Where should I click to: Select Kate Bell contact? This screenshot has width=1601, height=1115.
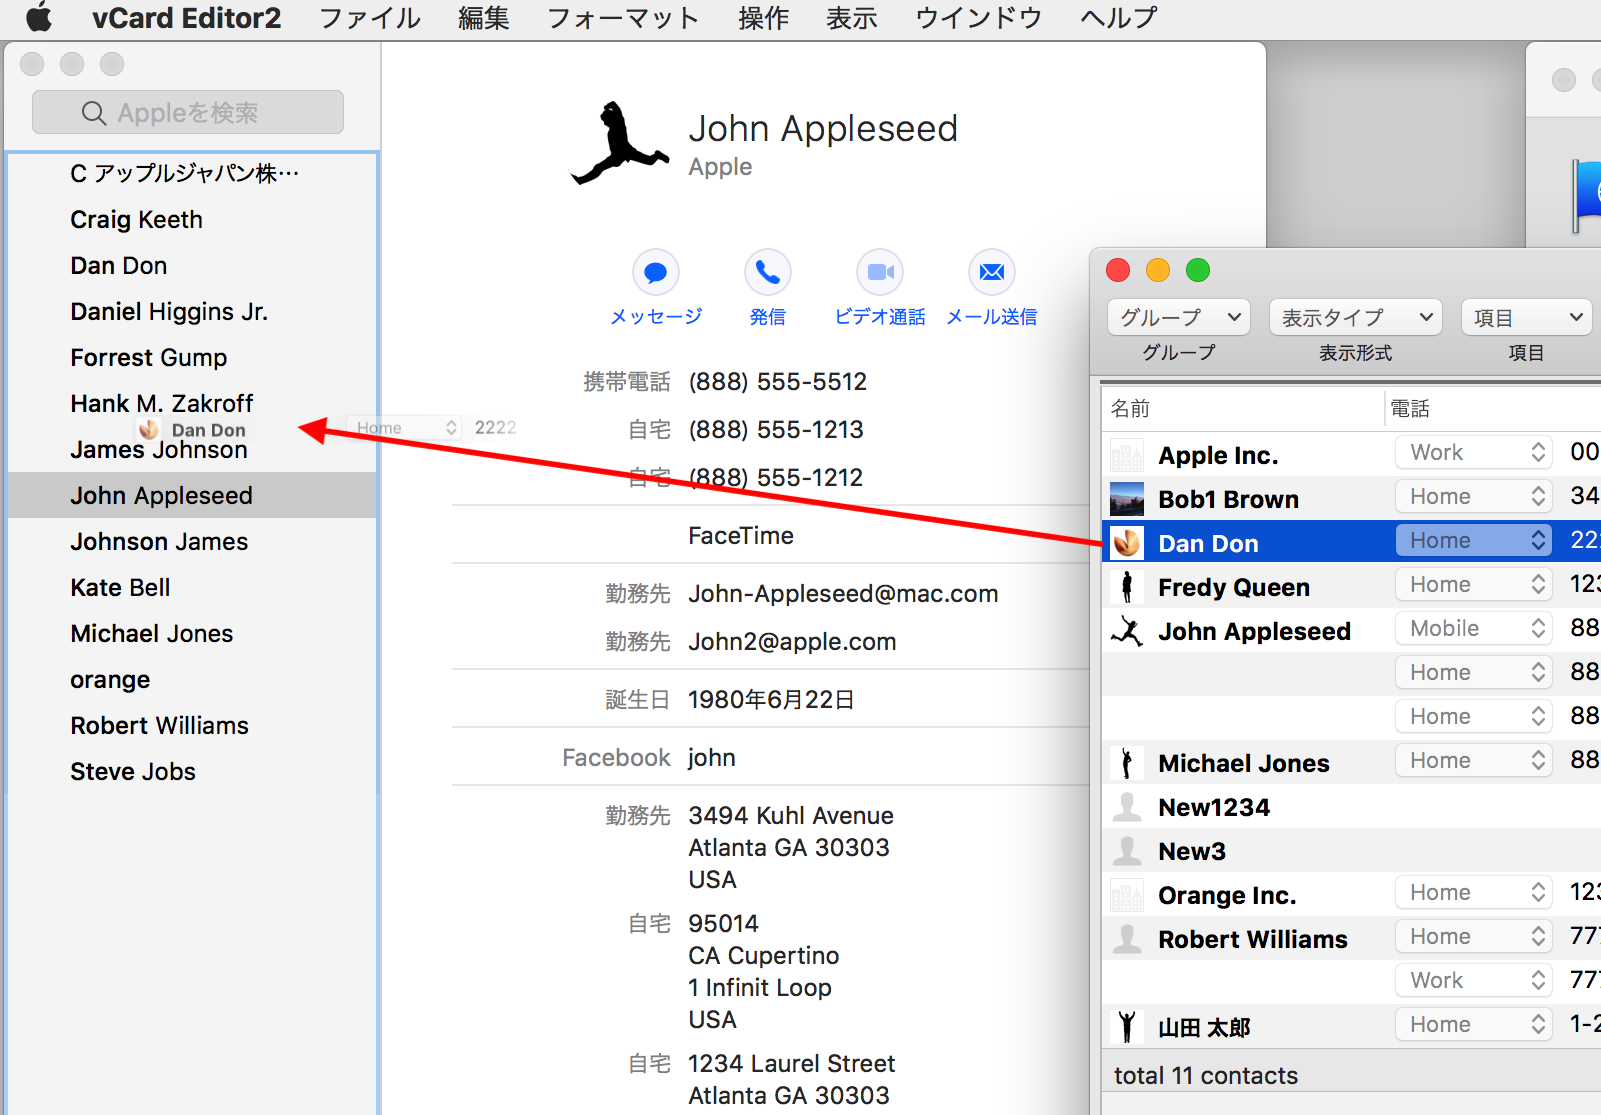click(192, 588)
